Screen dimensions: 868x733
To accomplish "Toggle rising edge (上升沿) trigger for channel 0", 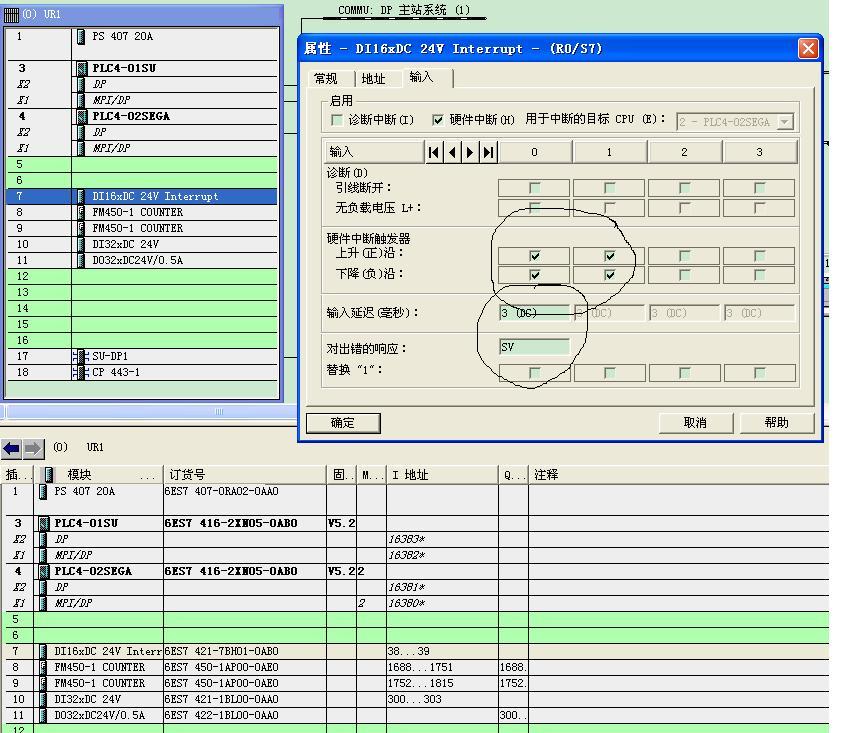I will pyautogui.click(x=534, y=256).
